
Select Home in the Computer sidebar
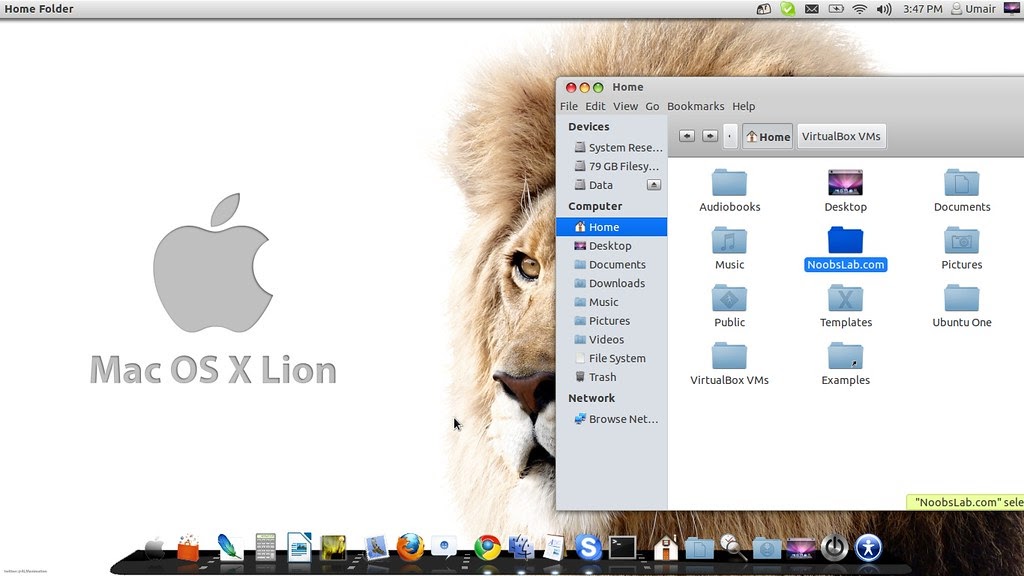[612, 227]
